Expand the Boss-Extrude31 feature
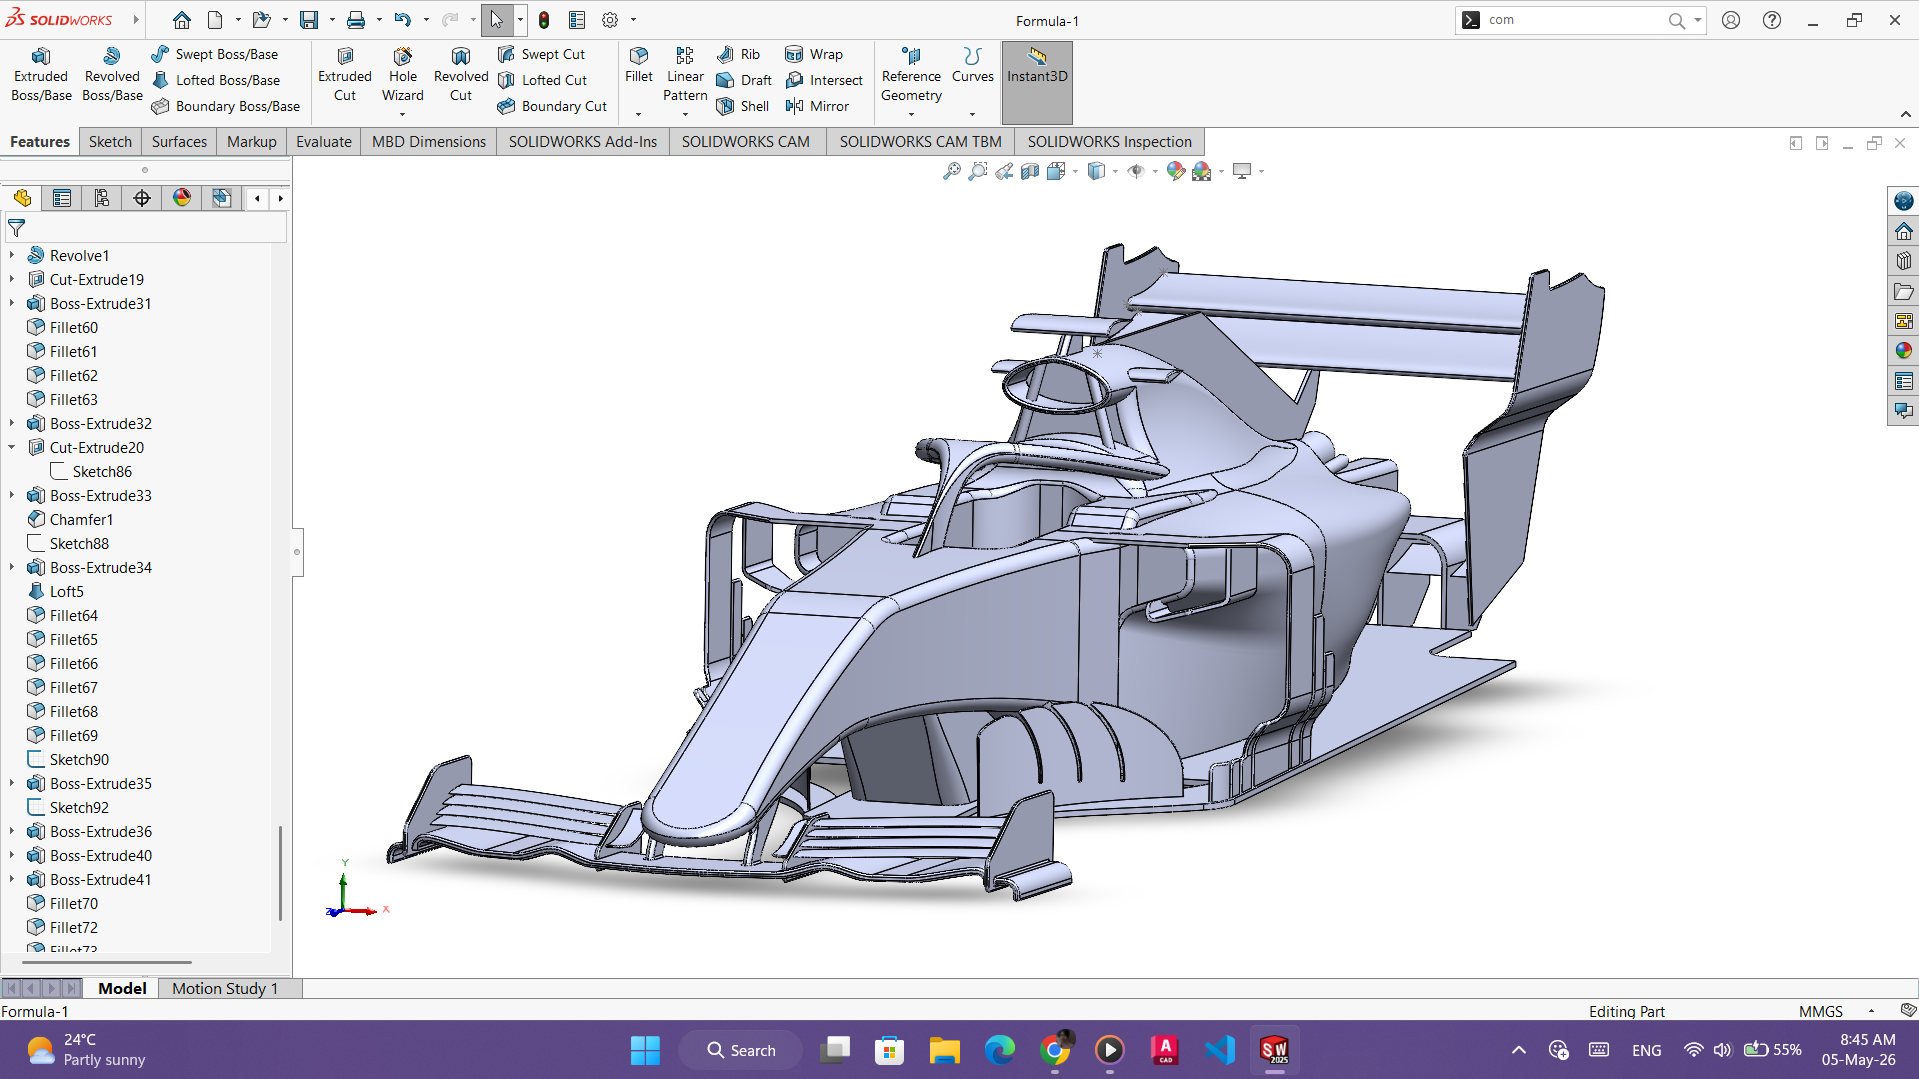The image size is (1919, 1079). pos(12,303)
